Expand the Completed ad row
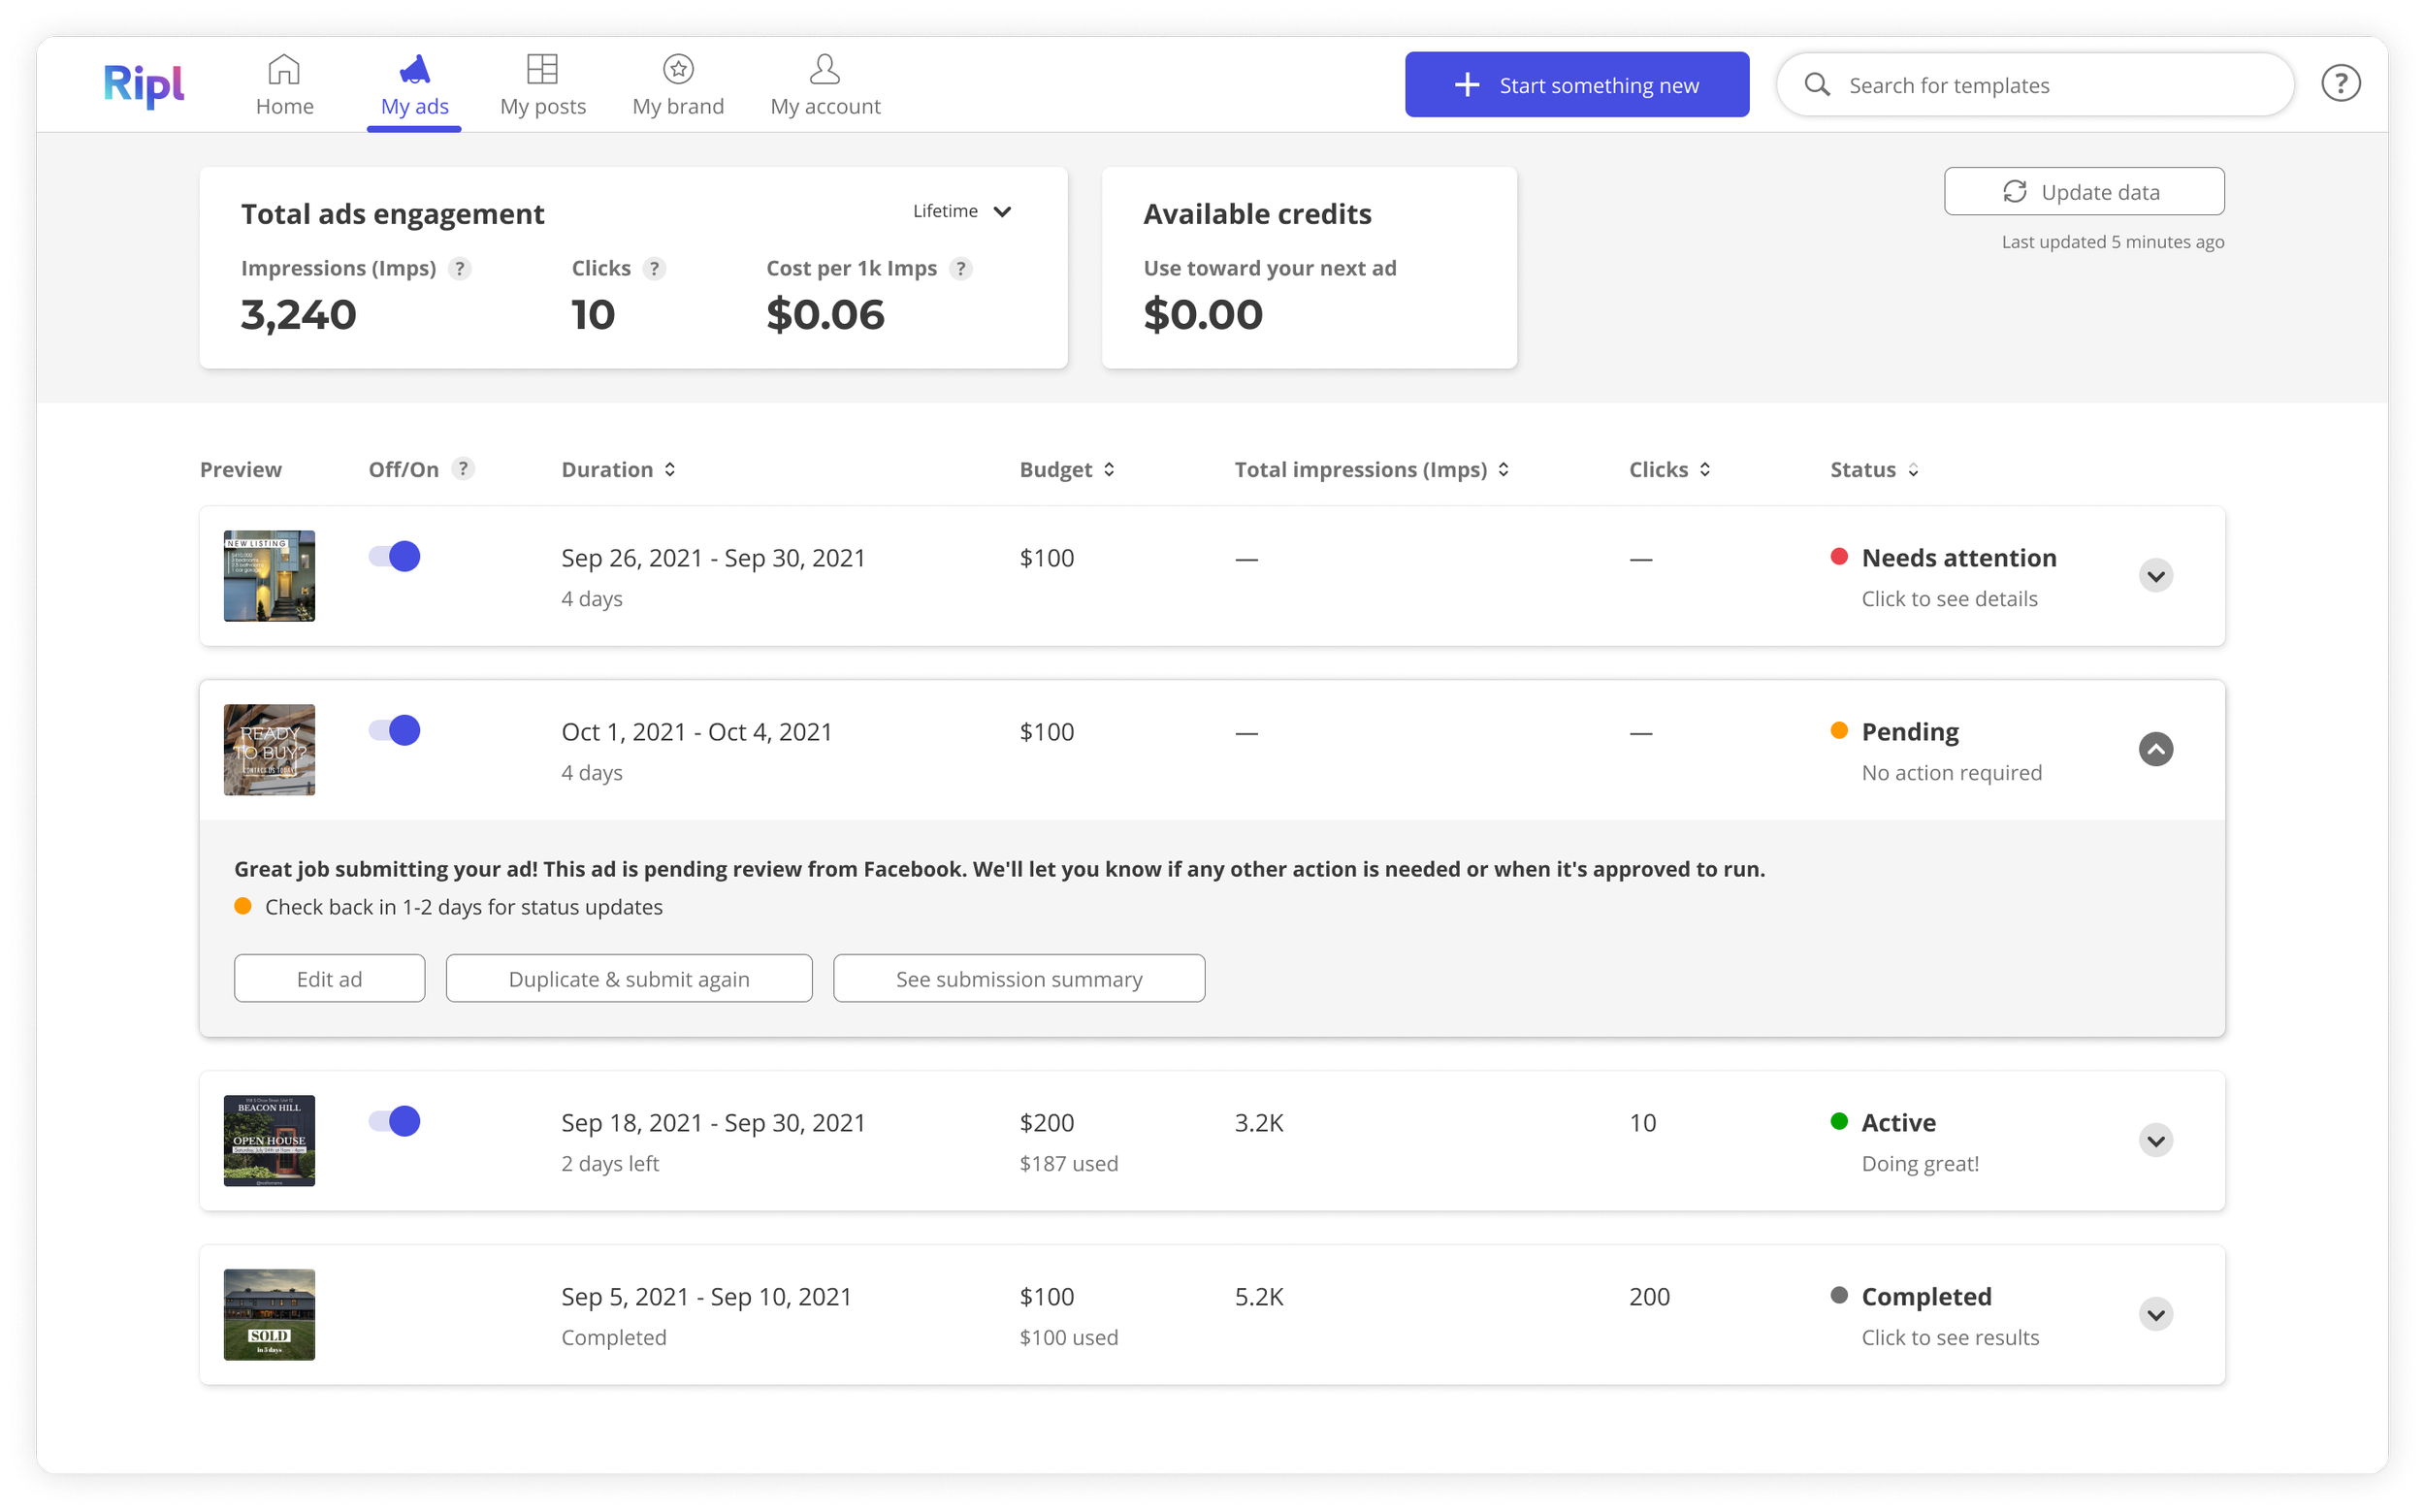Viewport: 2425px width, 1512px height. [x=2156, y=1315]
